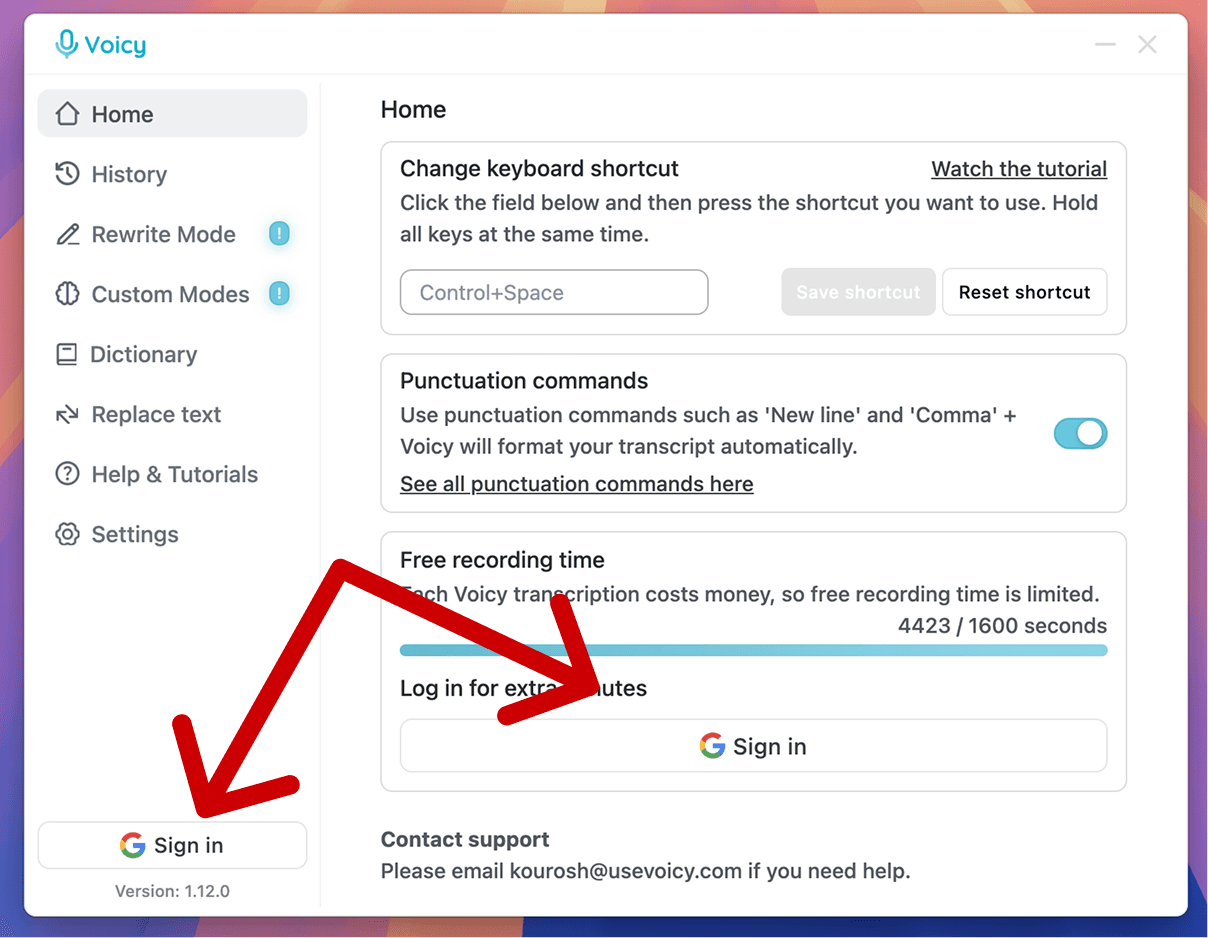This screenshot has height=938, width=1208.
Task: Click the Reset shortcut button
Action: coord(1024,292)
